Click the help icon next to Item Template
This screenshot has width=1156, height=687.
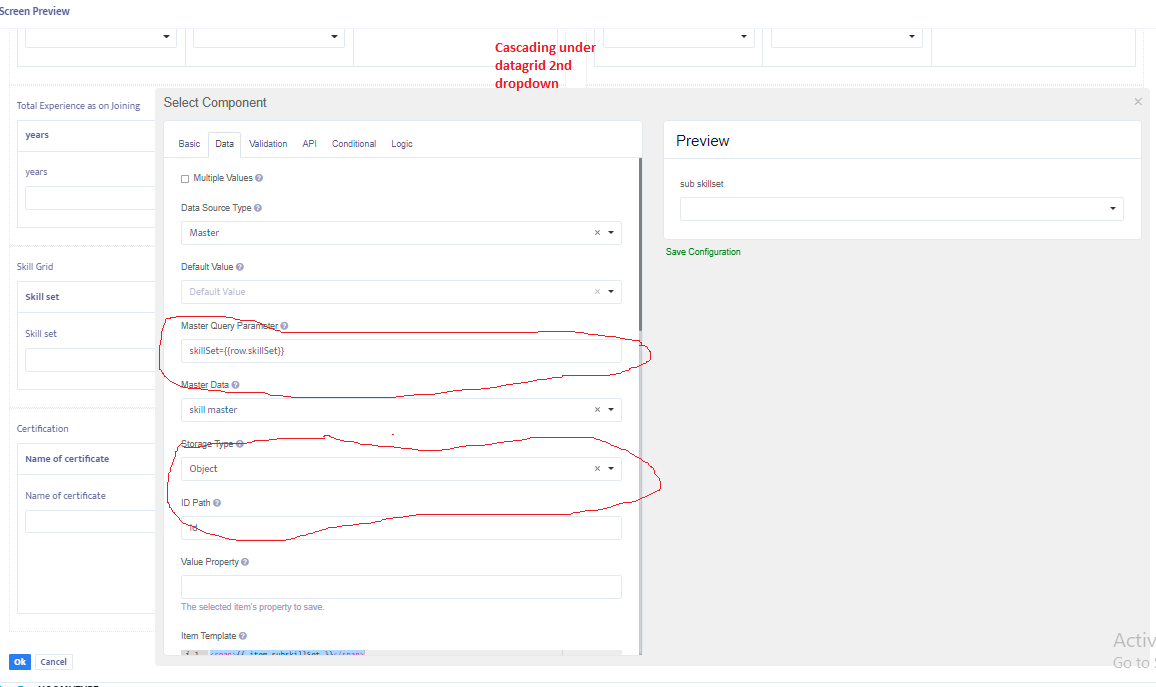click(x=243, y=635)
